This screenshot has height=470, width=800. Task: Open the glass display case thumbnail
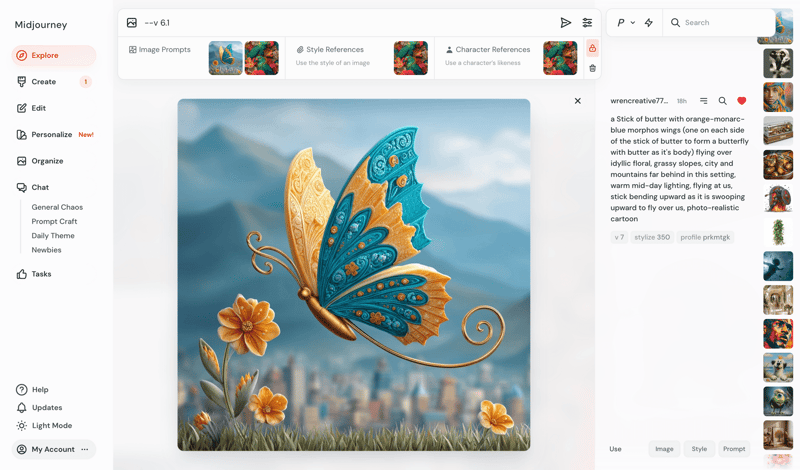[x=778, y=131]
